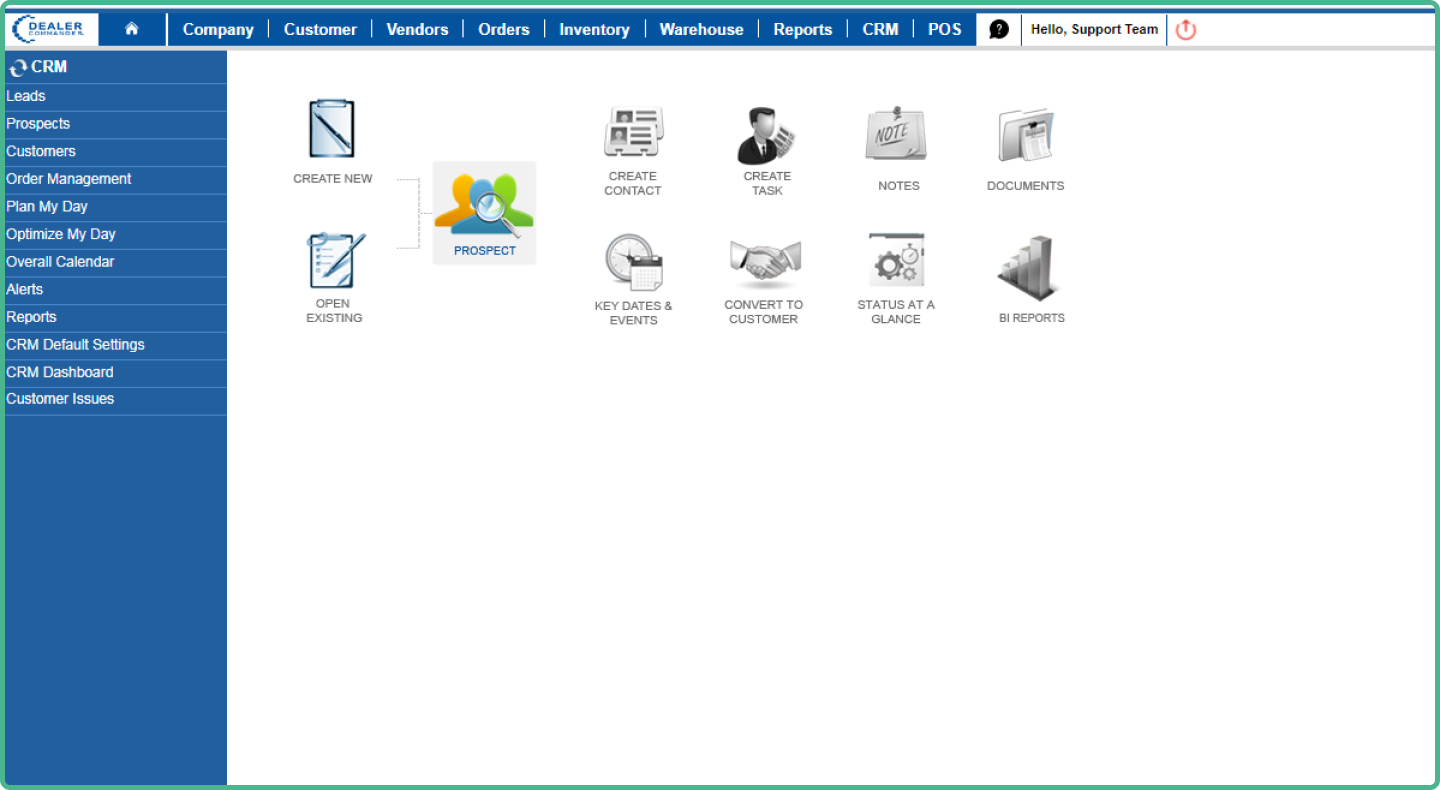Open the BI Reports bar chart icon

coord(1029,267)
